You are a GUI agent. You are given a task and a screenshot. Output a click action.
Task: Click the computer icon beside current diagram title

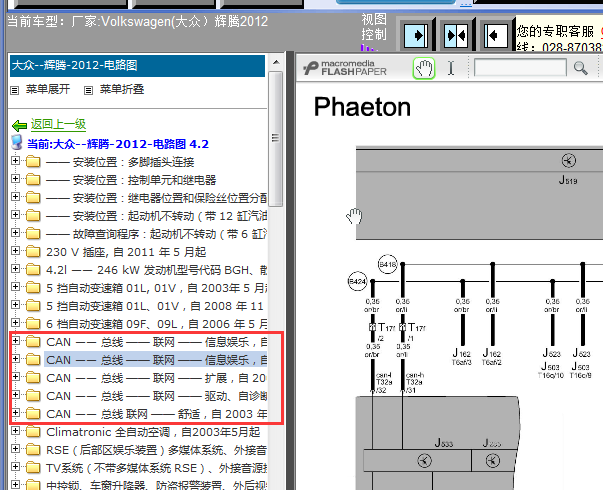pyautogui.click(x=17, y=143)
